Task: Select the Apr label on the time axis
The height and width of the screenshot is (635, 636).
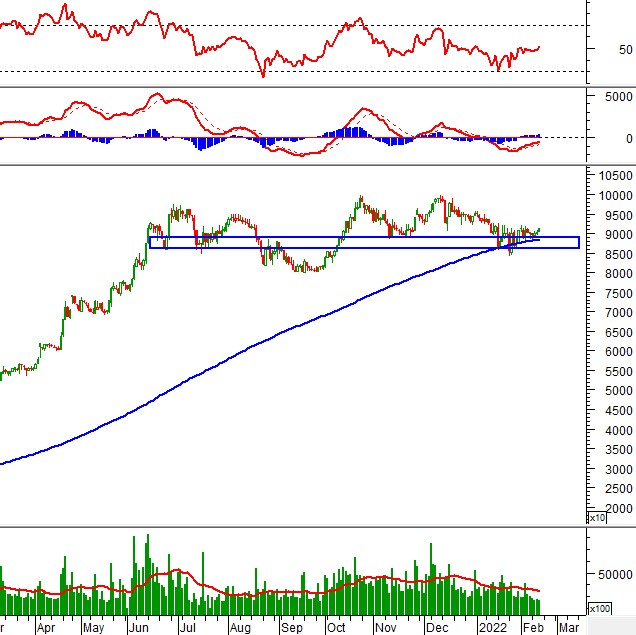Action: pyautogui.click(x=46, y=628)
